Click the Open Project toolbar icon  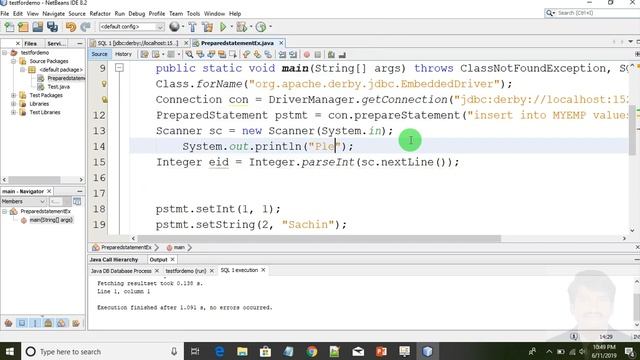[x=38, y=27]
